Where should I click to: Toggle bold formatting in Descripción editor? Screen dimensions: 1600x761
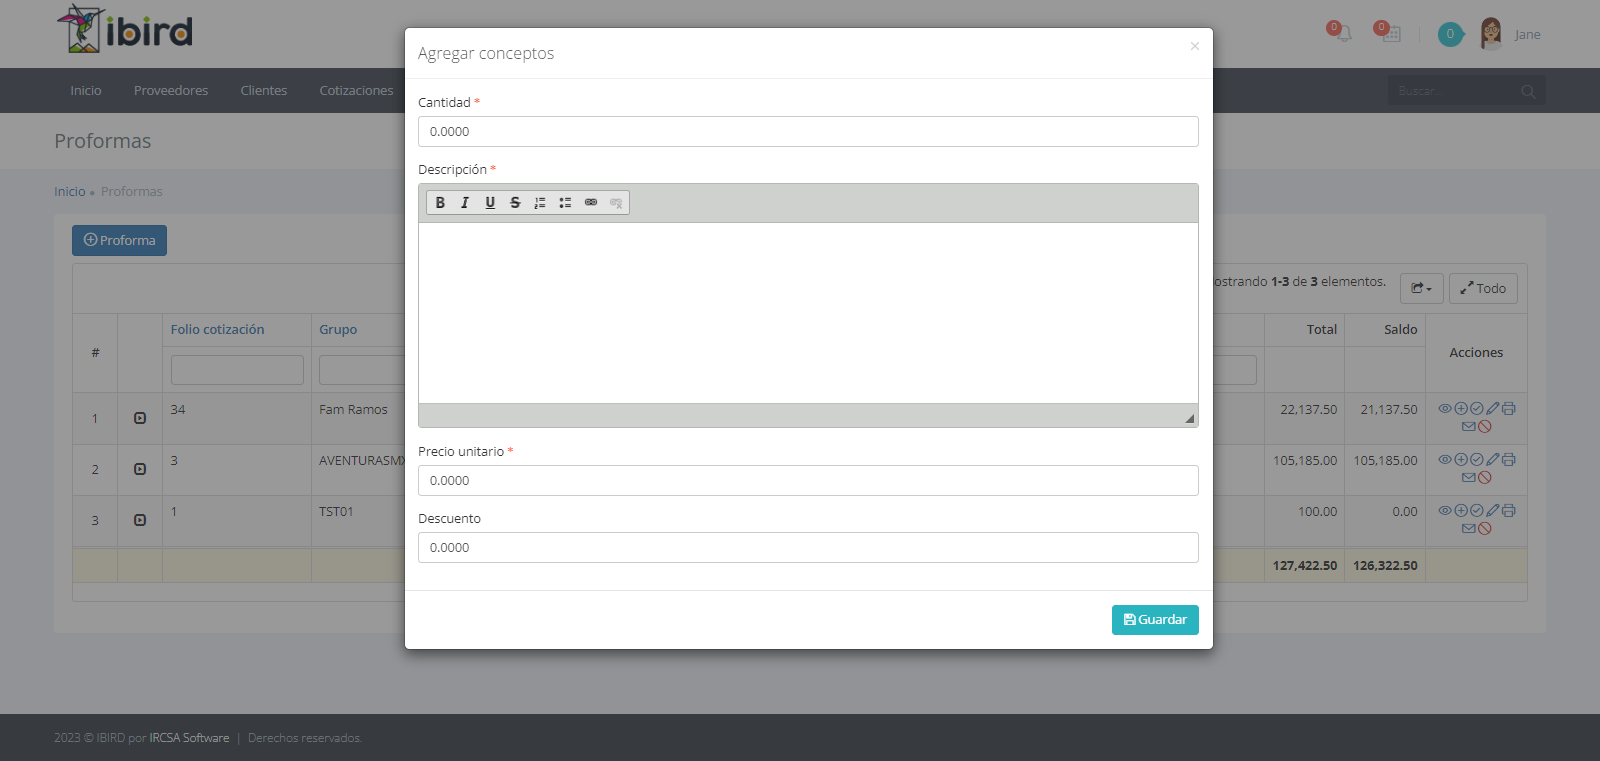pos(440,202)
